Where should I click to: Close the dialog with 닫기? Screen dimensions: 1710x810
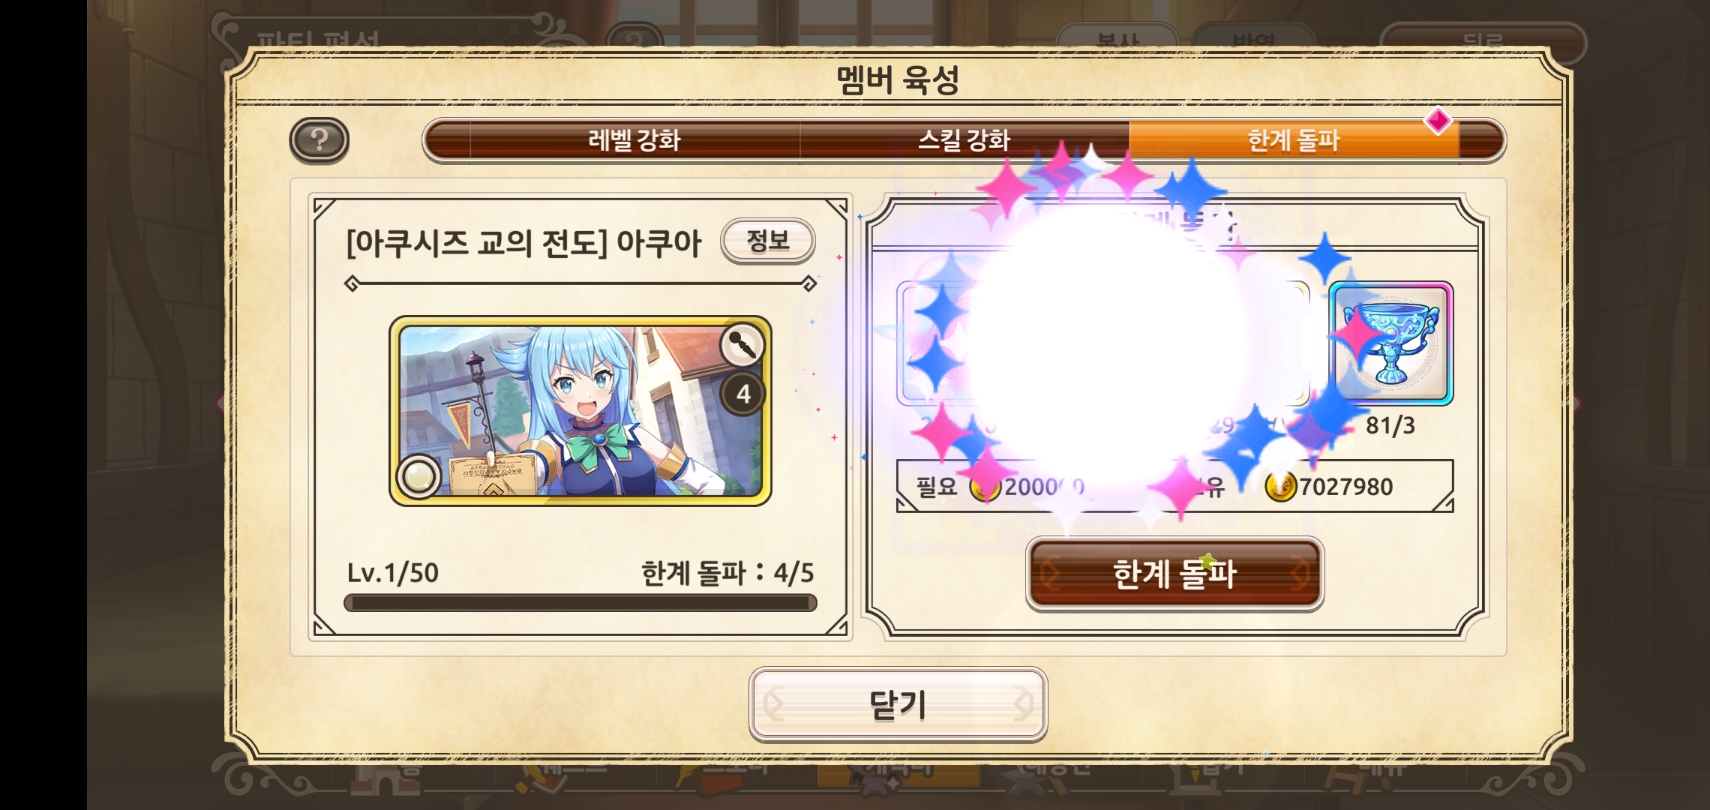[x=898, y=705]
